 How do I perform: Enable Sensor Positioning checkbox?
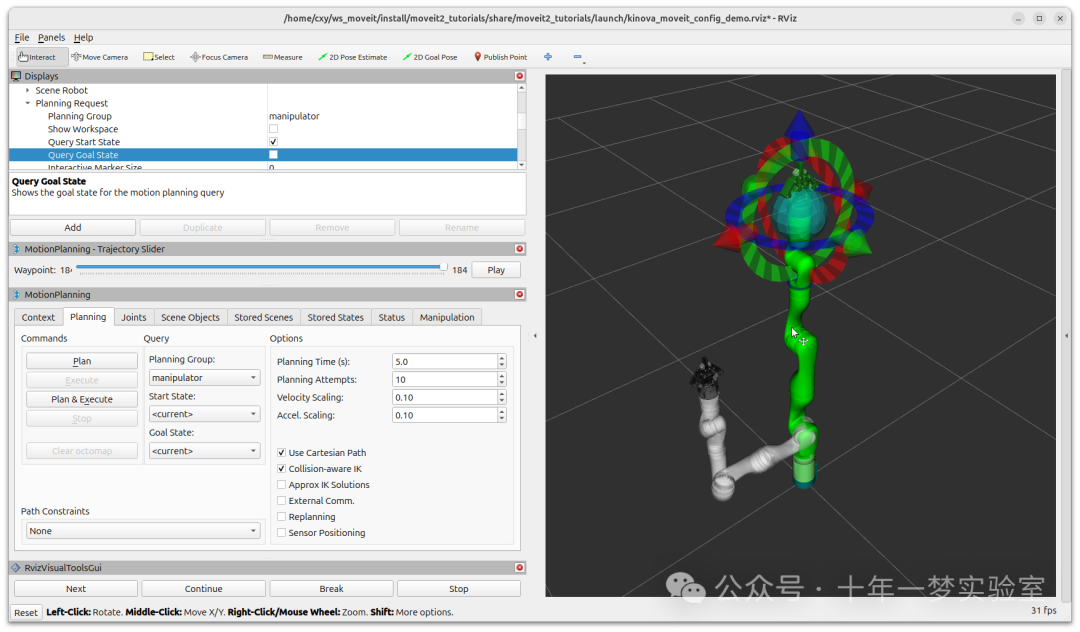tap(281, 532)
